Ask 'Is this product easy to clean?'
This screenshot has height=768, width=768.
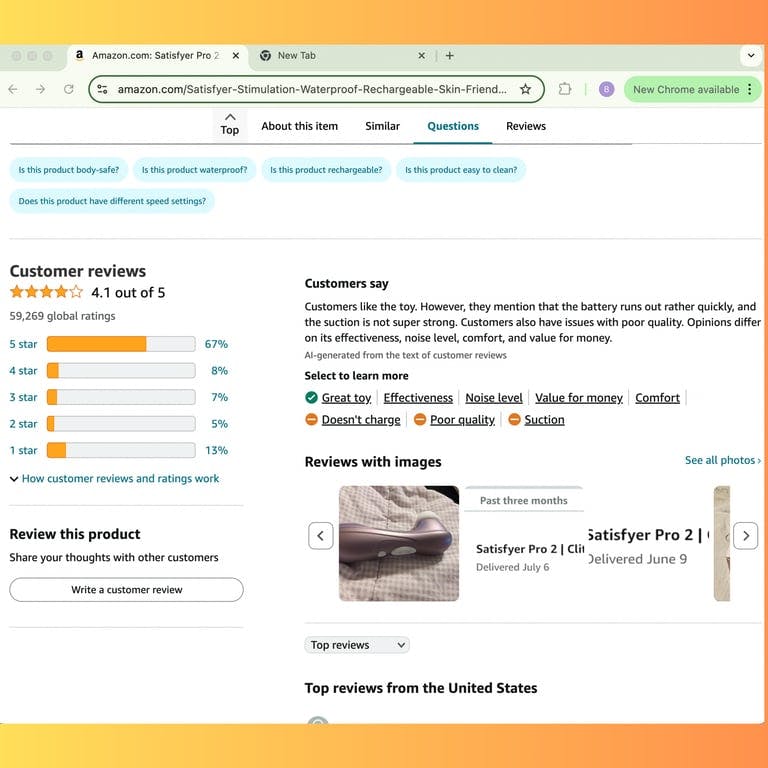pos(461,170)
